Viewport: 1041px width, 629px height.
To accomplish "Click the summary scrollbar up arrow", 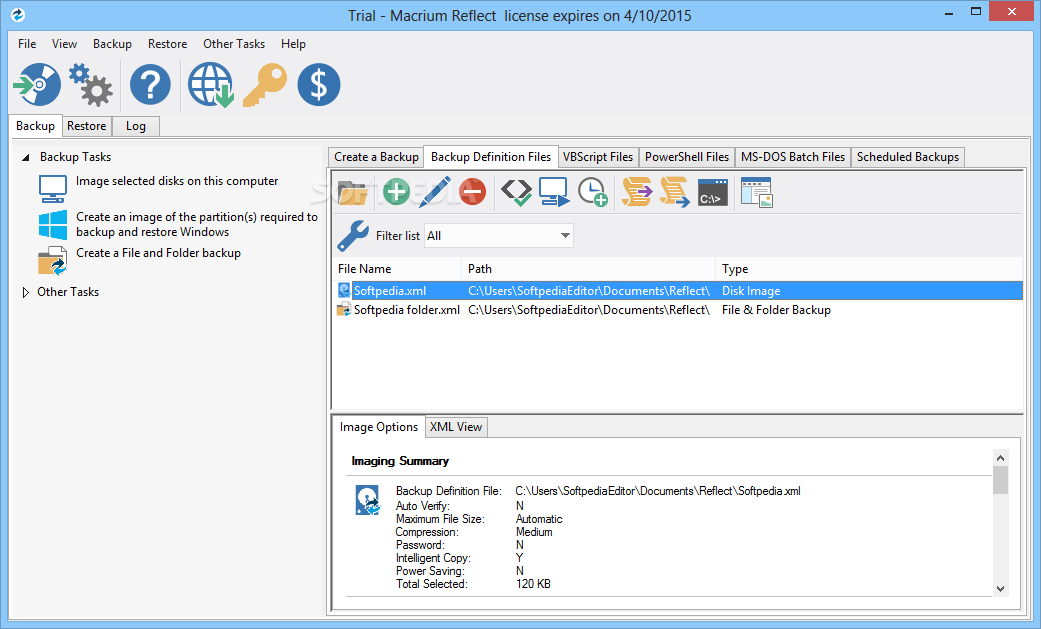I will click(1001, 458).
